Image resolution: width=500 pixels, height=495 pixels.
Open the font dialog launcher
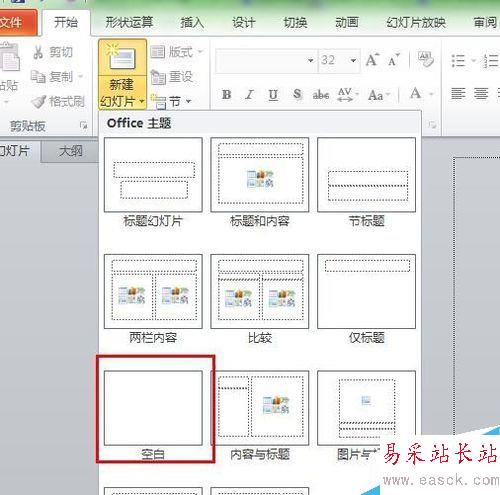tap(433, 125)
